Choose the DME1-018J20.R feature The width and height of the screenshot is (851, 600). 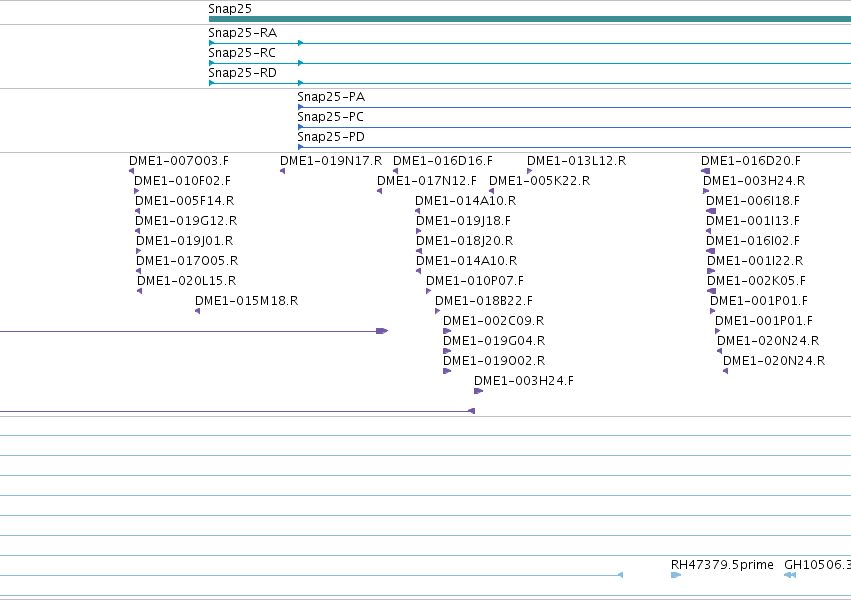(x=465, y=241)
